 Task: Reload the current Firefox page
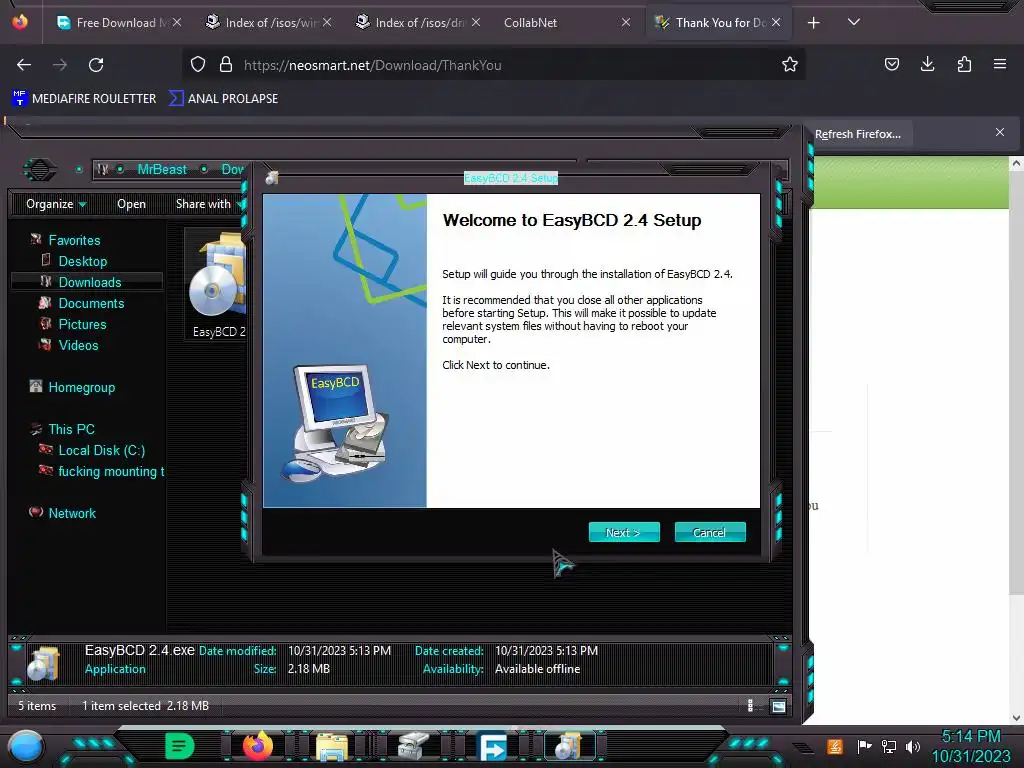coord(96,65)
